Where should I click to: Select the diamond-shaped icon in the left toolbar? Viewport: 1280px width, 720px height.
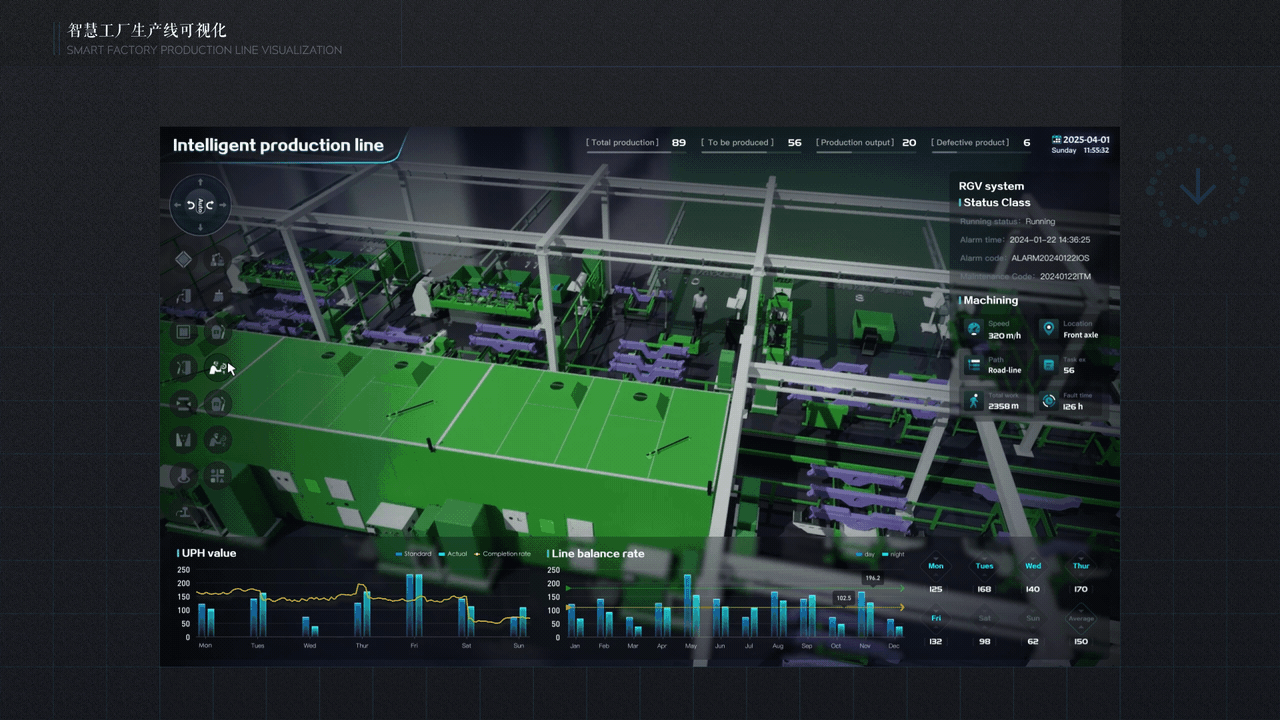click(x=183, y=260)
